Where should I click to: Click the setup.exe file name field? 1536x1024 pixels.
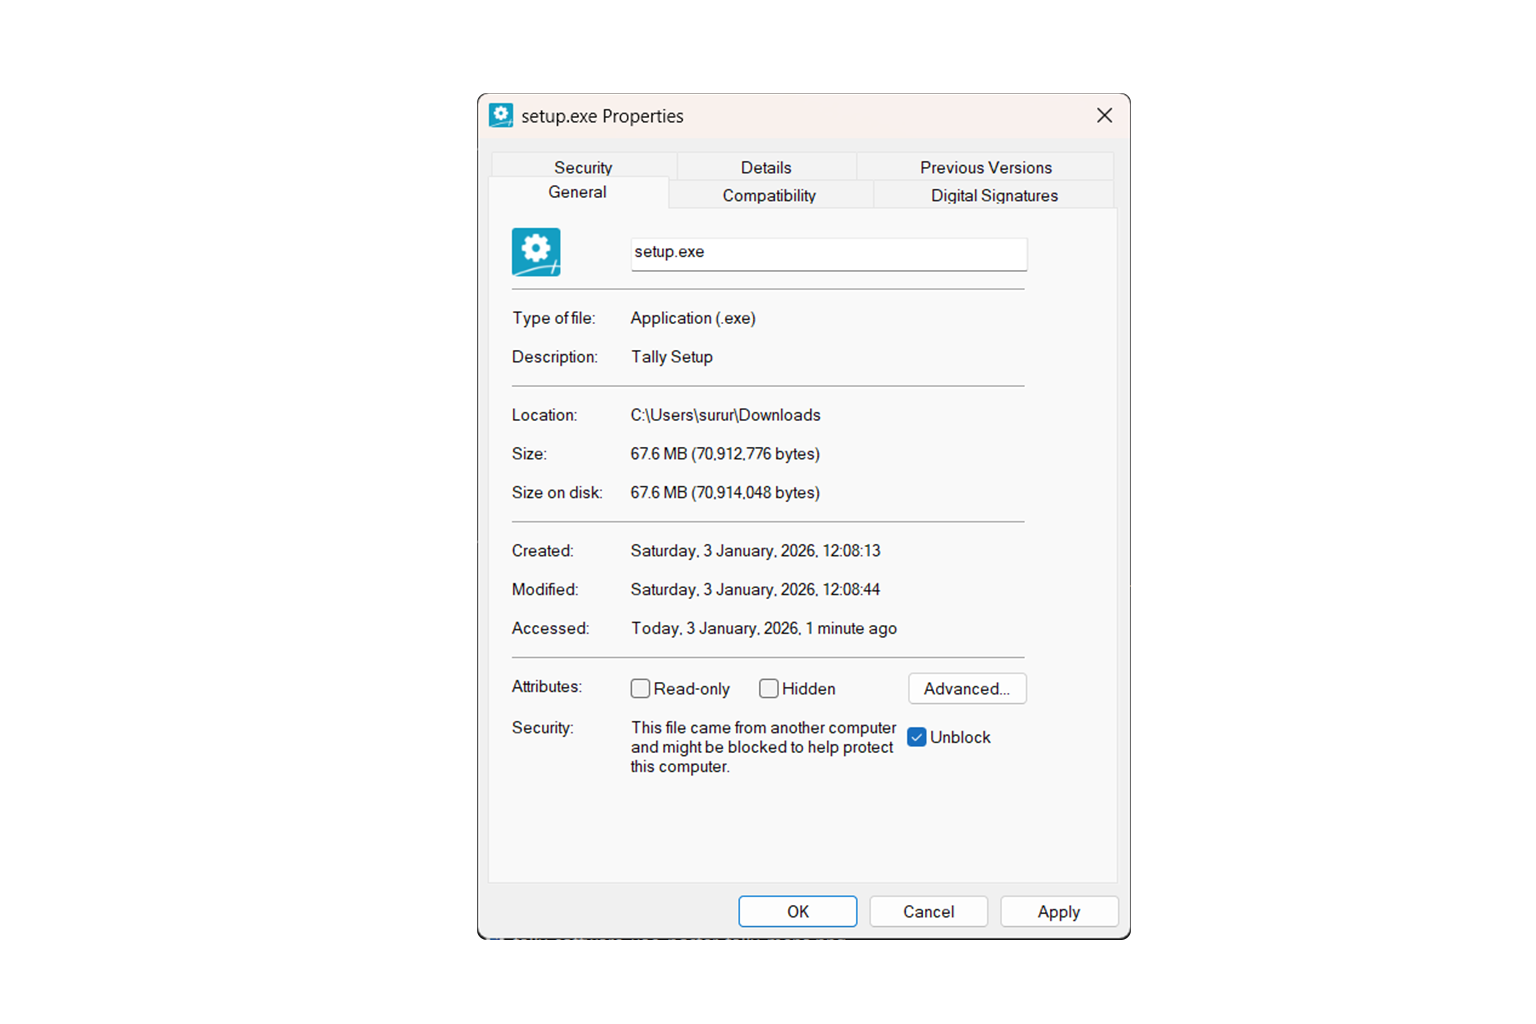828,253
